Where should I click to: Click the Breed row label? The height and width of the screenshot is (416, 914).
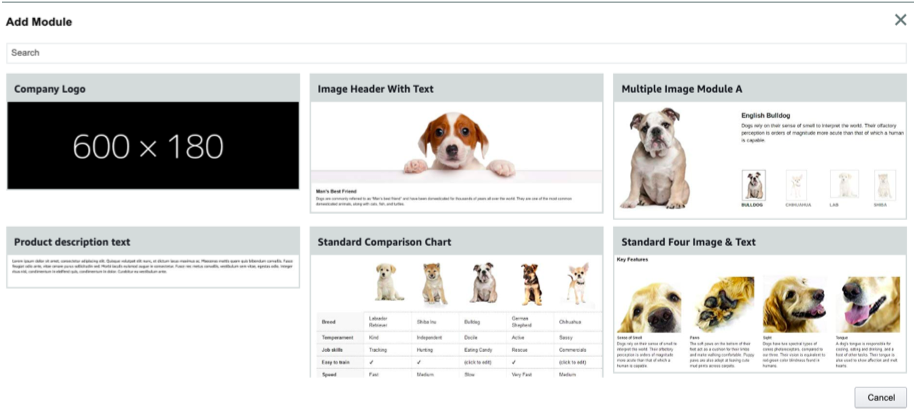[329, 322]
